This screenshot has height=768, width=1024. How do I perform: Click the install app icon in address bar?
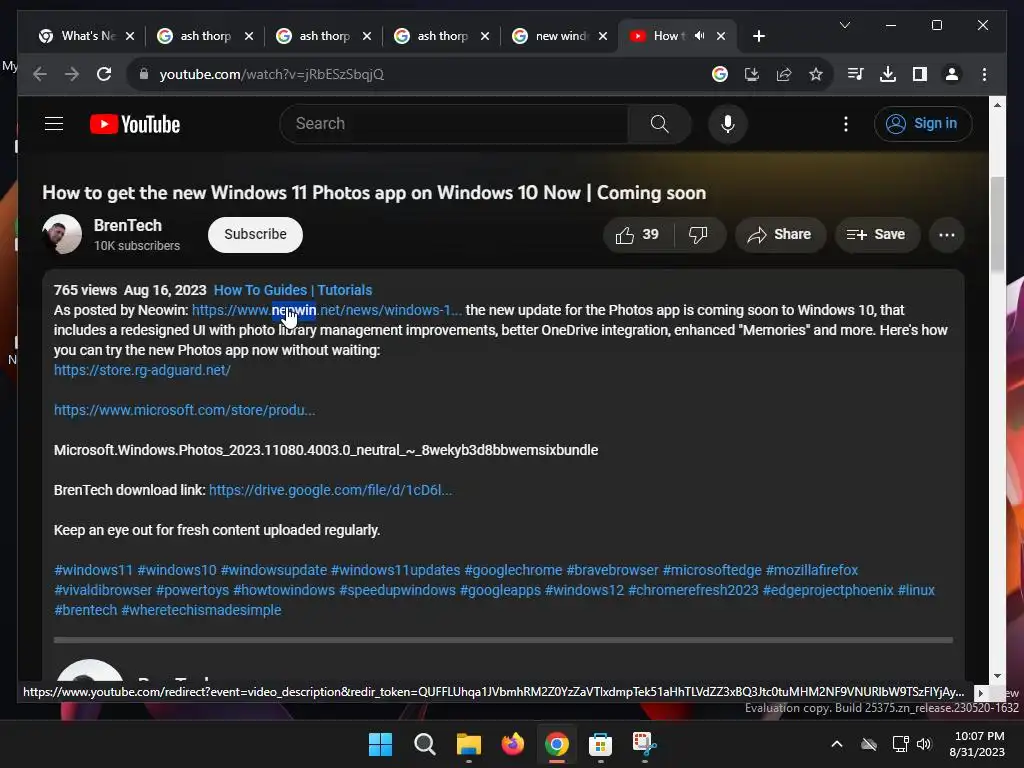click(x=752, y=74)
